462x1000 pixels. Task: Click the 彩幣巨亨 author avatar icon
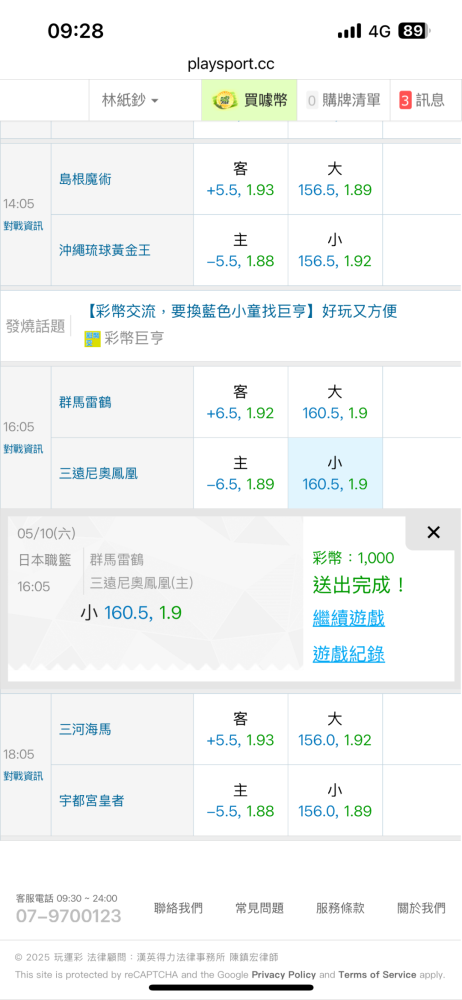93,339
